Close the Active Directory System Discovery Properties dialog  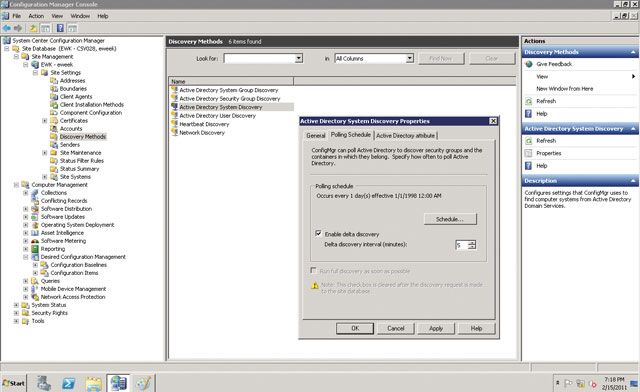[493, 121]
